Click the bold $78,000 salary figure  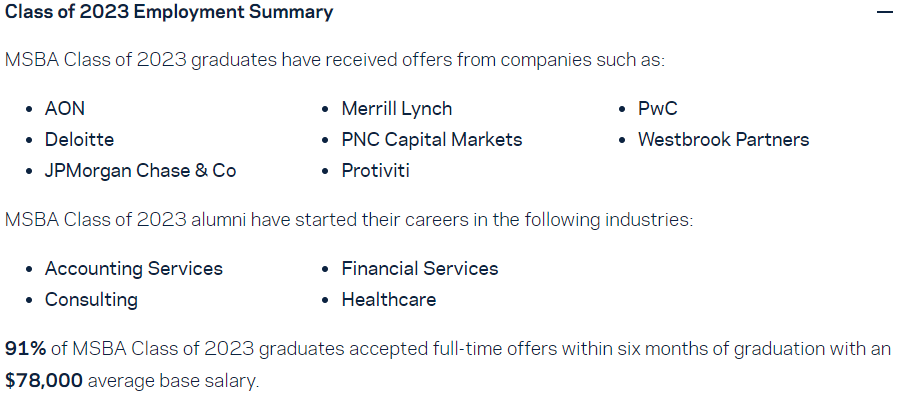44,381
